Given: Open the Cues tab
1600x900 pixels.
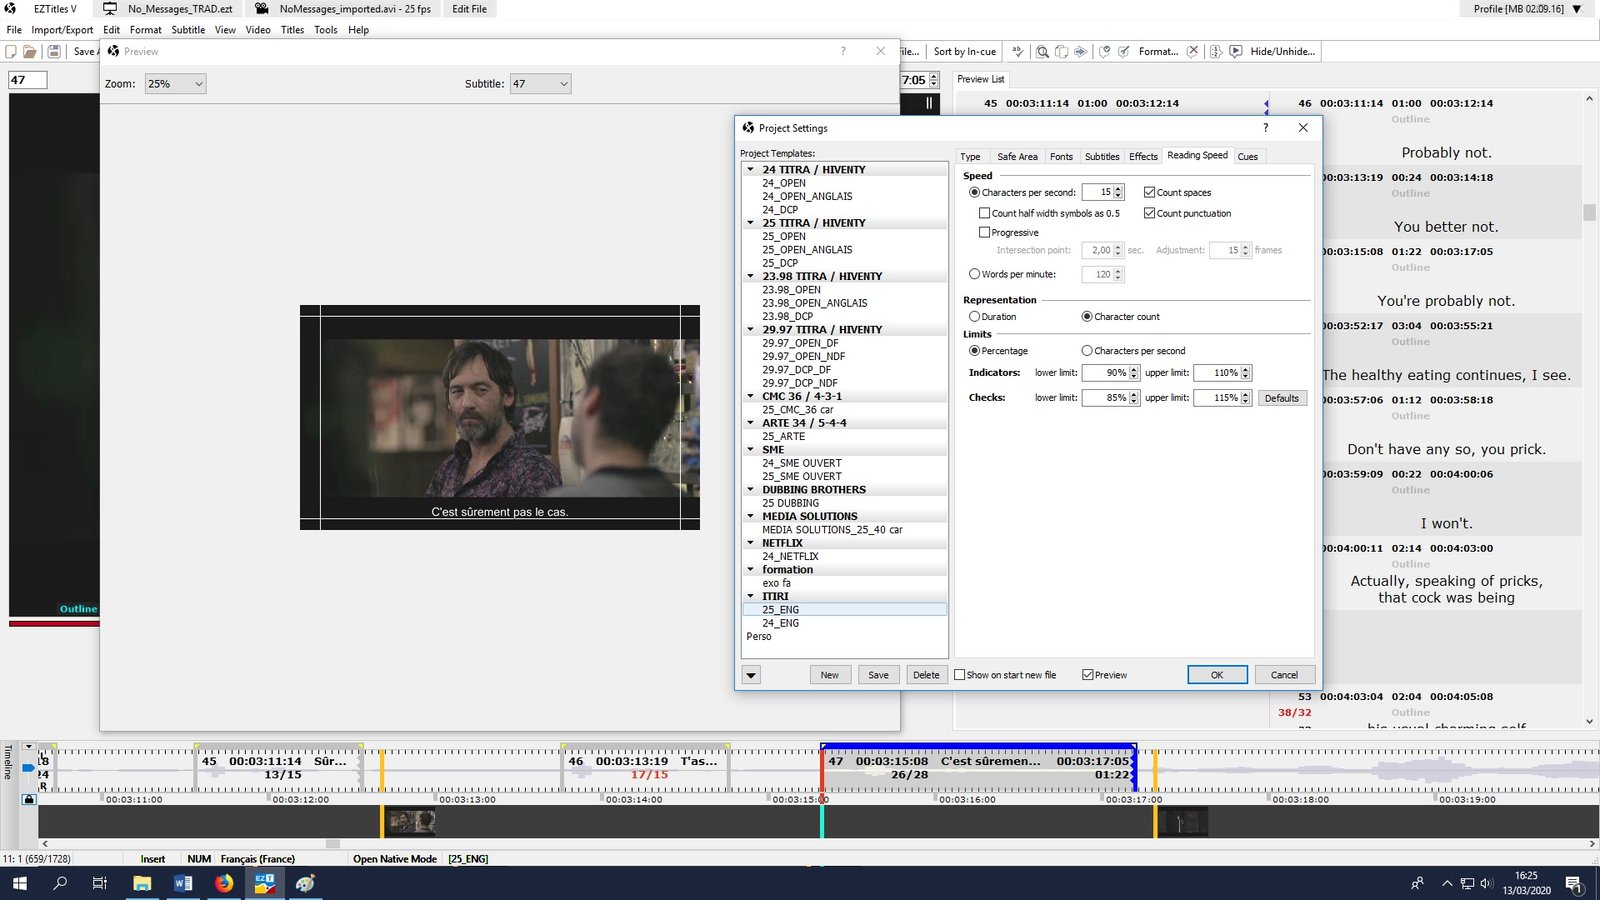Looking at the screenshot, I should [x=1248, y=157].
